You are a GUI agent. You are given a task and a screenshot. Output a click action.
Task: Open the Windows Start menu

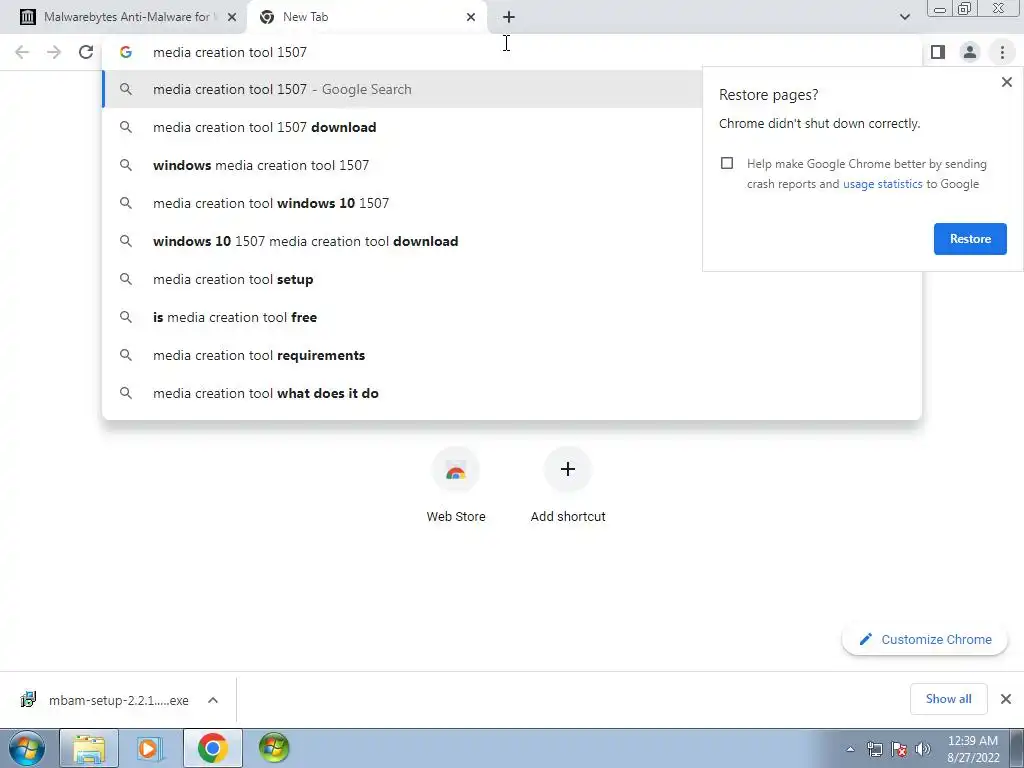pyautogui.click(x=27, y=748)
